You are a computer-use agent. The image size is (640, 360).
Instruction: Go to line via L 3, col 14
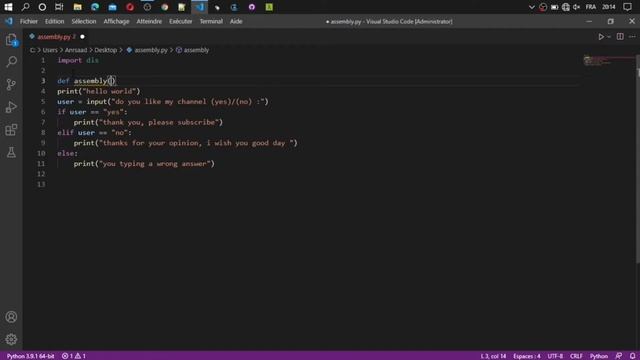(493, 356)
